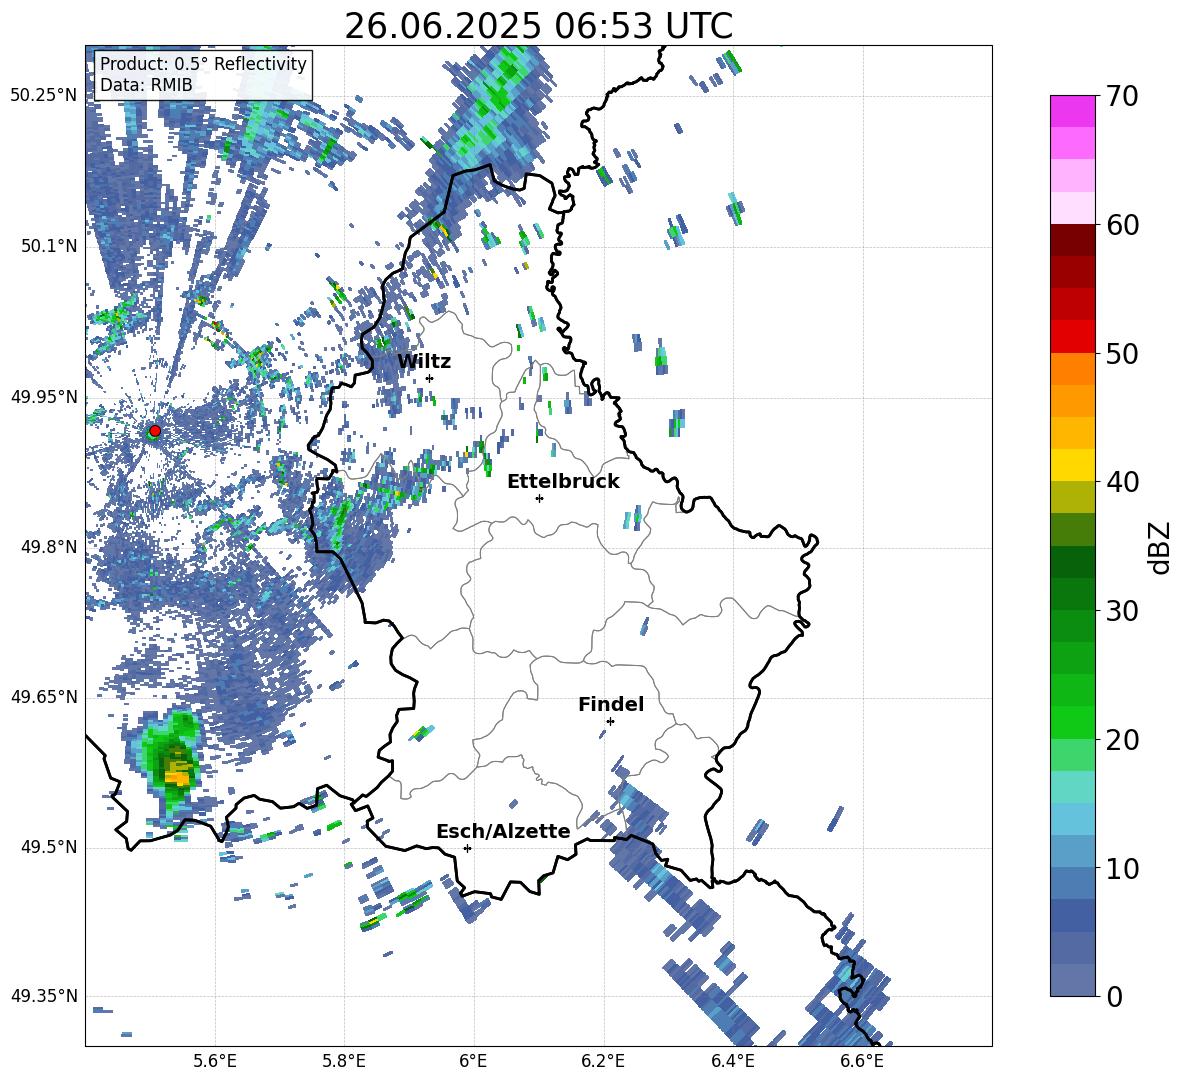Click the 20 colorbar tick value
Image resolution: width=1184 pixels, height=1081 pixels.
pyautogui.click(x=1122, y=739)
